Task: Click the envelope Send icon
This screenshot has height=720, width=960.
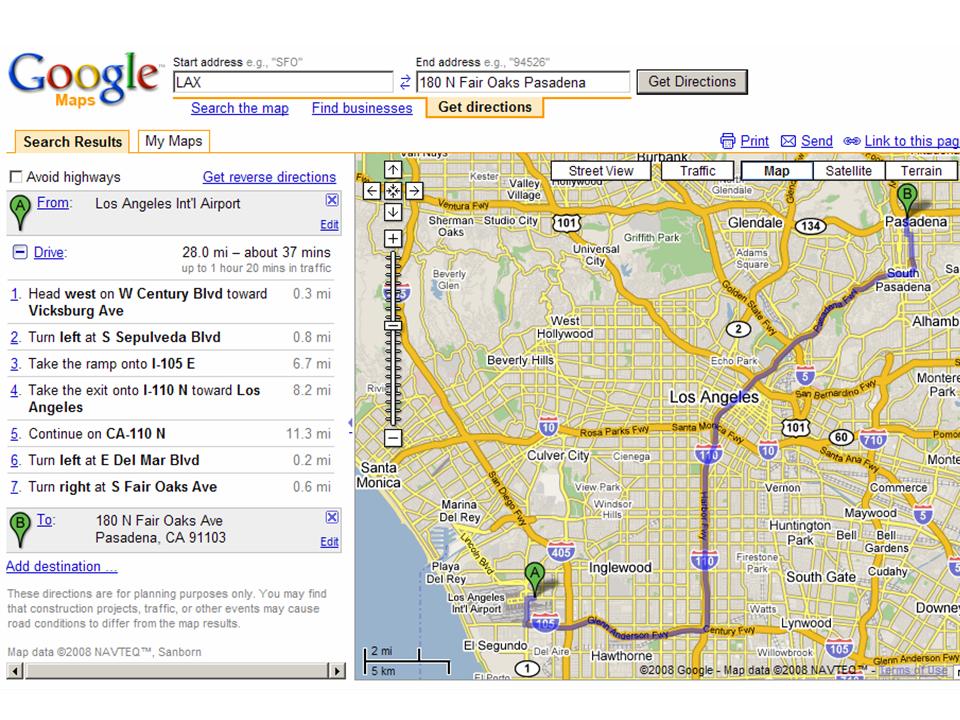Action: tap(788, 141)
